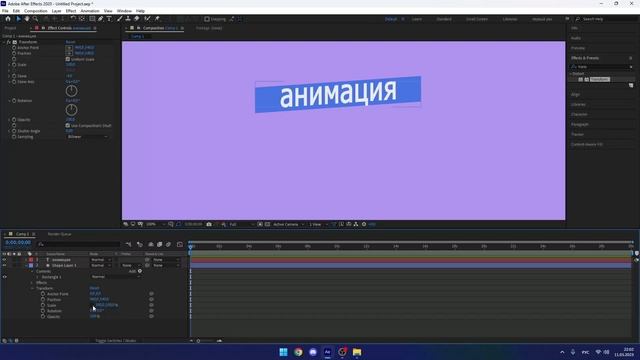This screenshot has width=640, height=360.
Task: Select the Roto Brush tool
Action: (x=147, y=19)
